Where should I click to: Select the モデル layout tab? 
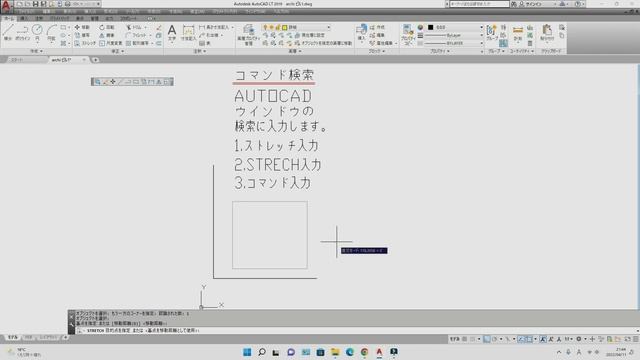(x=13, y=338)
